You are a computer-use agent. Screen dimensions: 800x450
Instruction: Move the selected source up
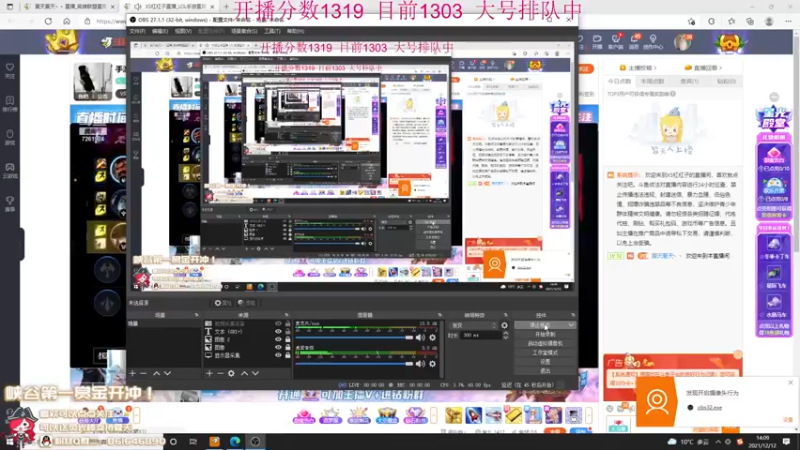pos(244,373)
